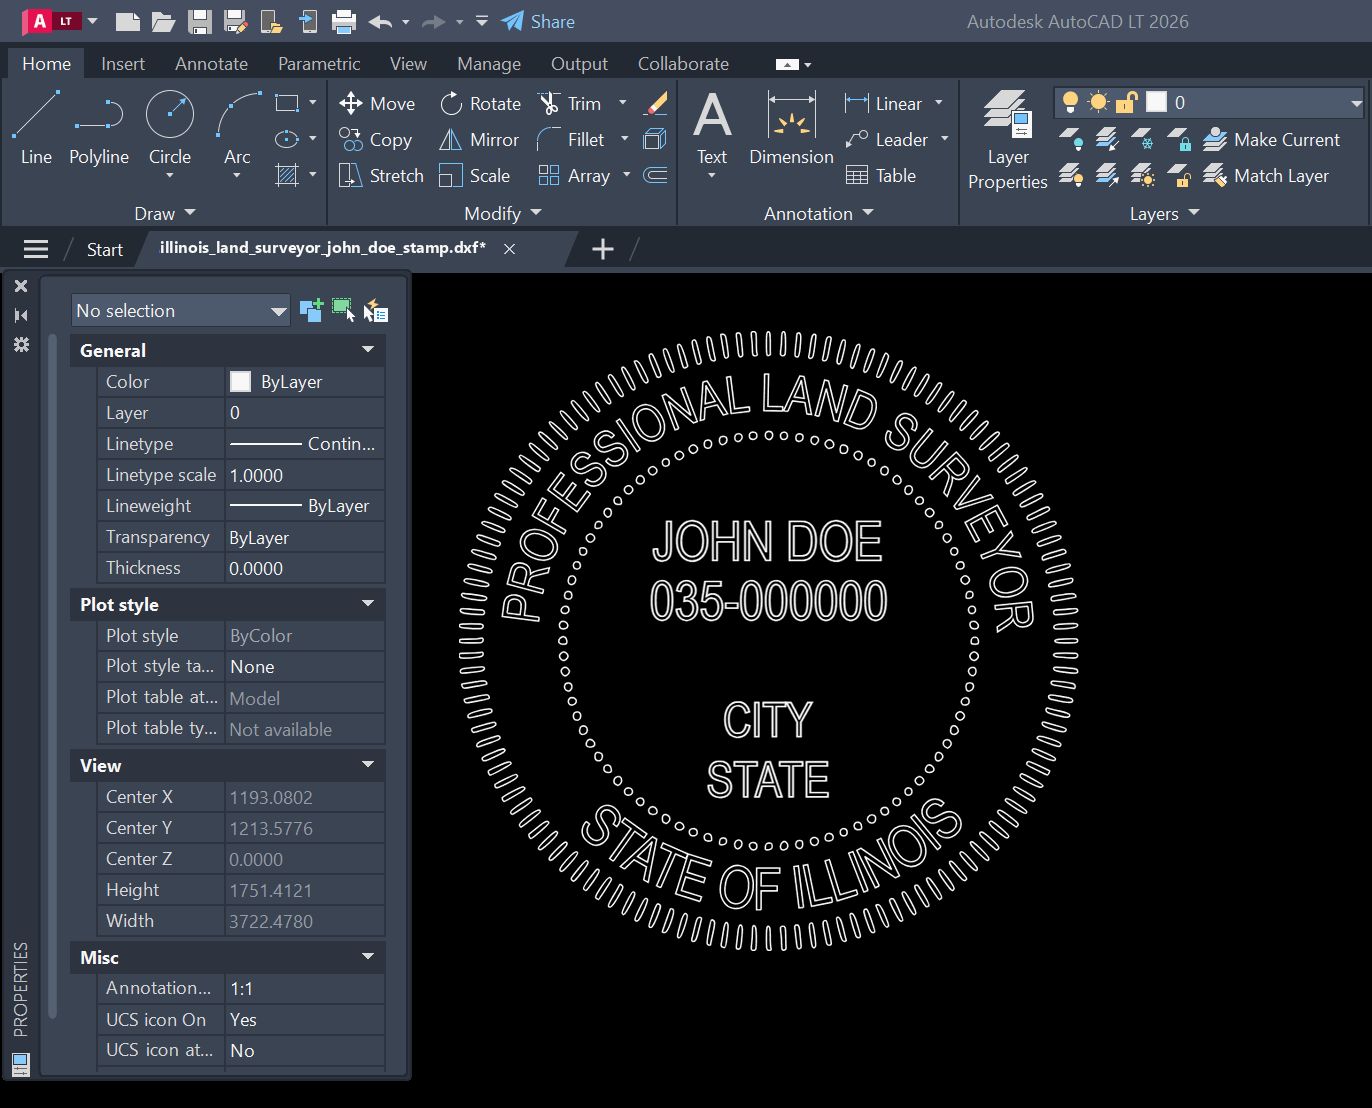This screenshot has height=1108, width=1372.
Task: Go to the Start tab
Action: [x=104, y=249]
